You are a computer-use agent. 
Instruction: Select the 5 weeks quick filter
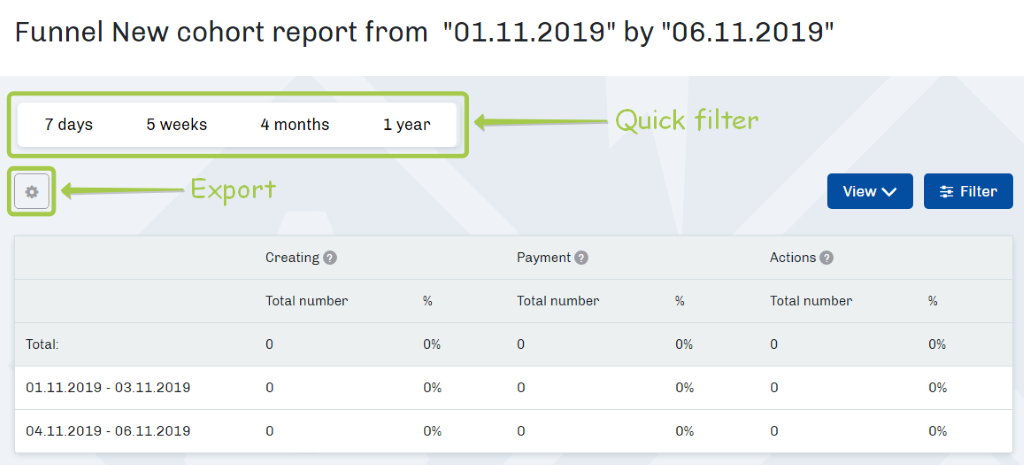point(176,124)
